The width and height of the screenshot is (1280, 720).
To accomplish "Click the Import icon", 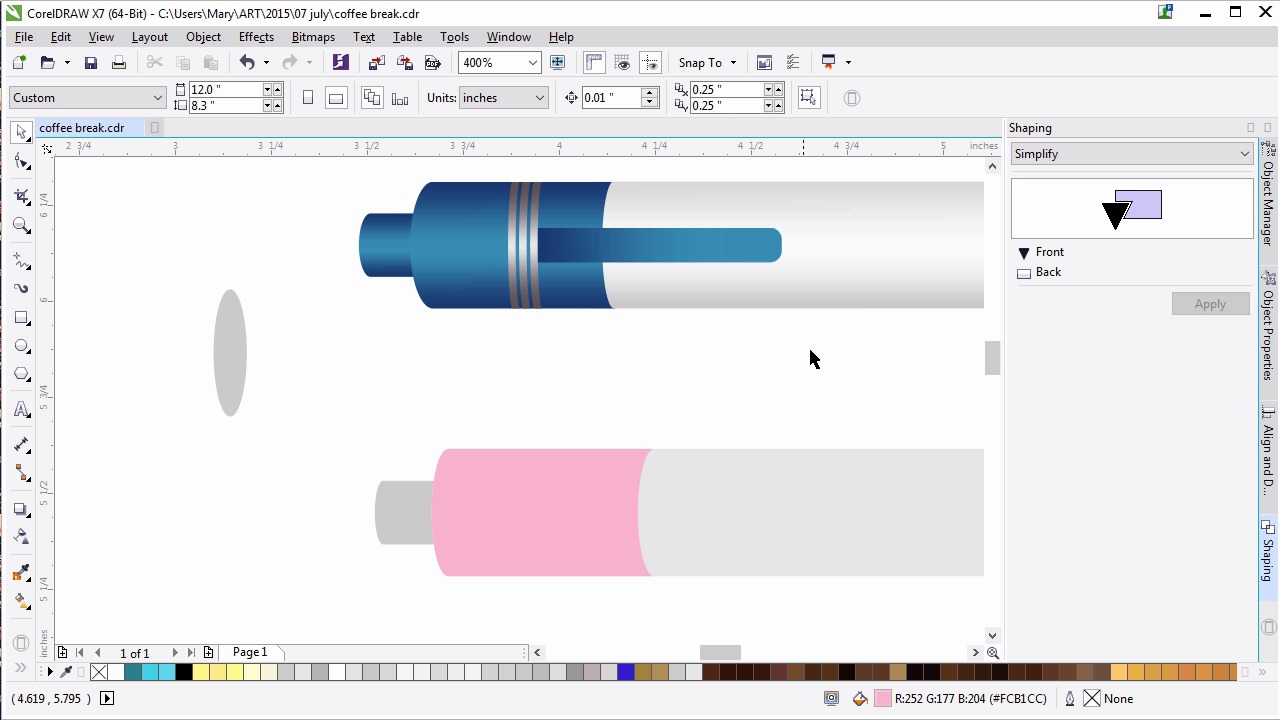I will pos(376,62).
